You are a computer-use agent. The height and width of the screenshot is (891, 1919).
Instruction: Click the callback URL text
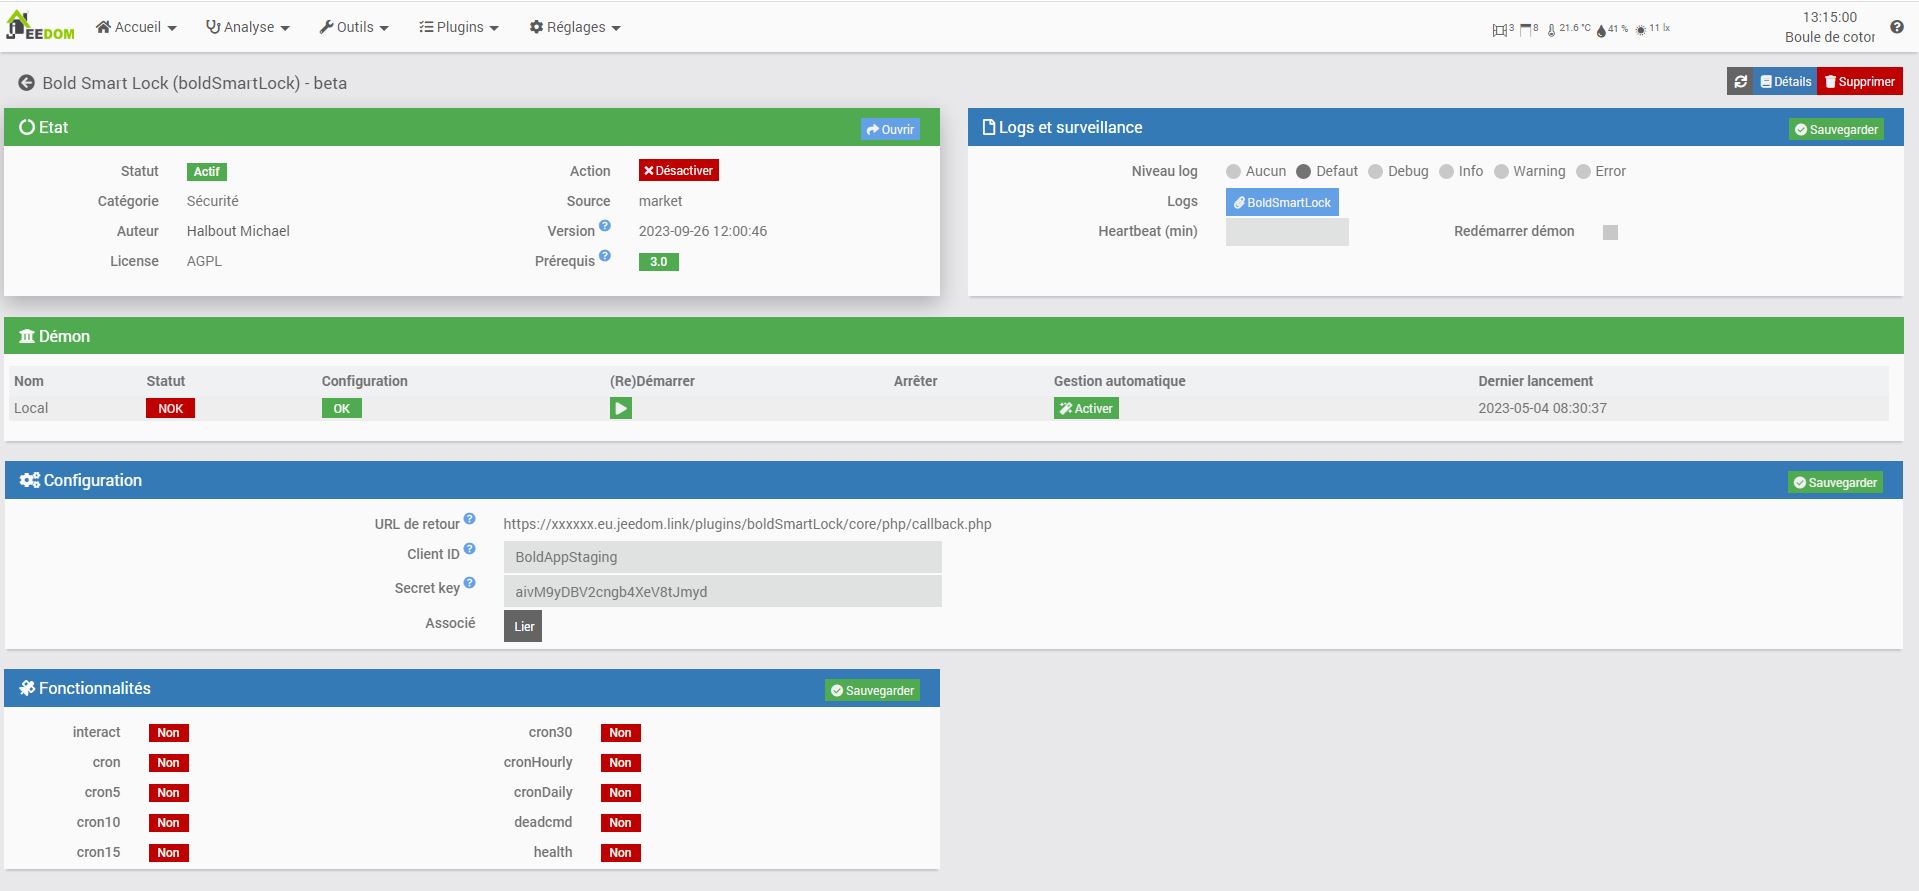[747, 524]
